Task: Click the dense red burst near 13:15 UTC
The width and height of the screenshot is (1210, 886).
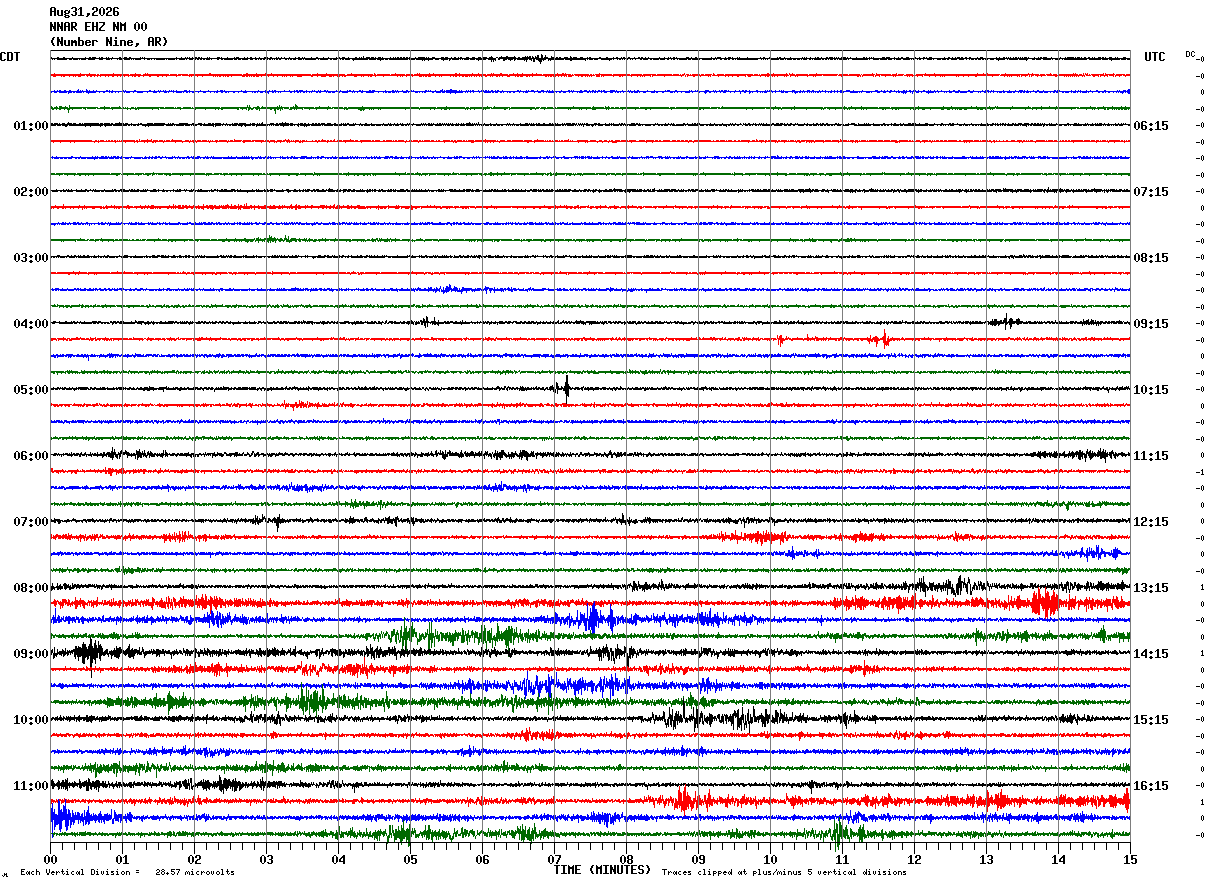Action: tap(1045, 603)
